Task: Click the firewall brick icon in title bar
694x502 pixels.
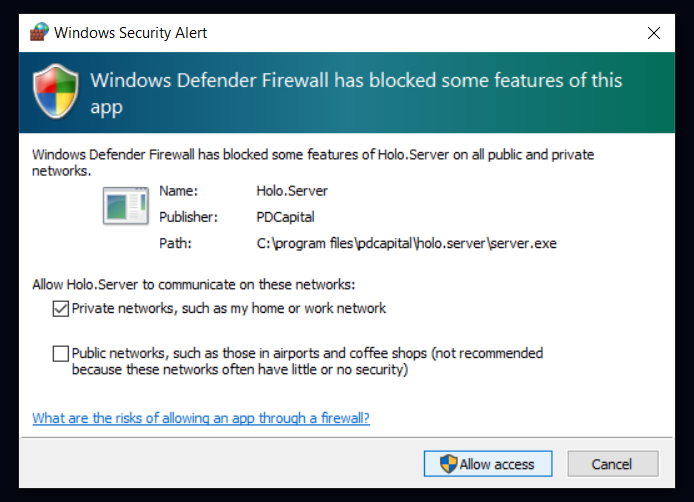Action: [39, 32]
